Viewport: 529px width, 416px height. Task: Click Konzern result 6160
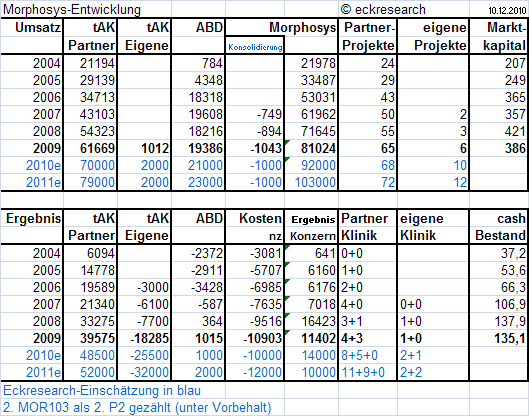point(322,270)
